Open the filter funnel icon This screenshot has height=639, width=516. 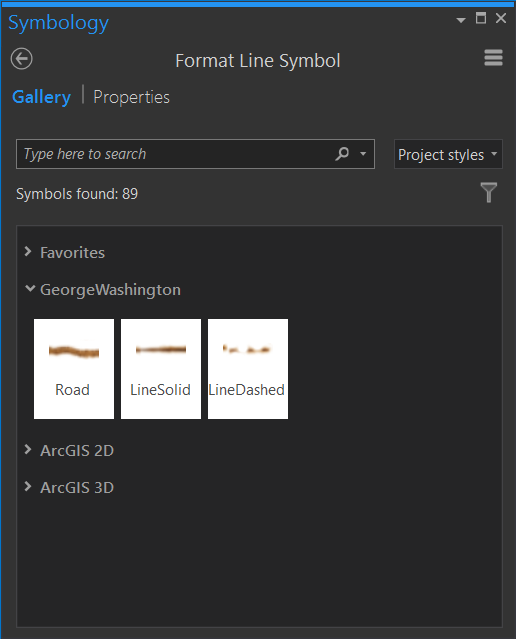point(488,192)
